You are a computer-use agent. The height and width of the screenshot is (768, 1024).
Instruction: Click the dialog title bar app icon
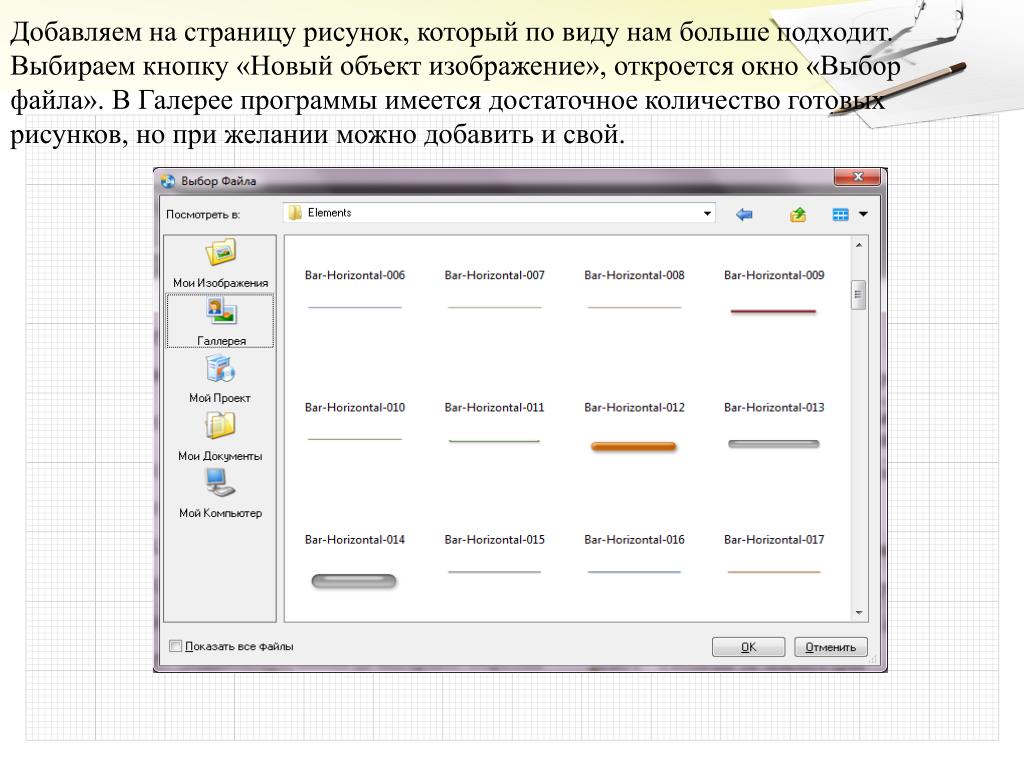pos(168,182)
